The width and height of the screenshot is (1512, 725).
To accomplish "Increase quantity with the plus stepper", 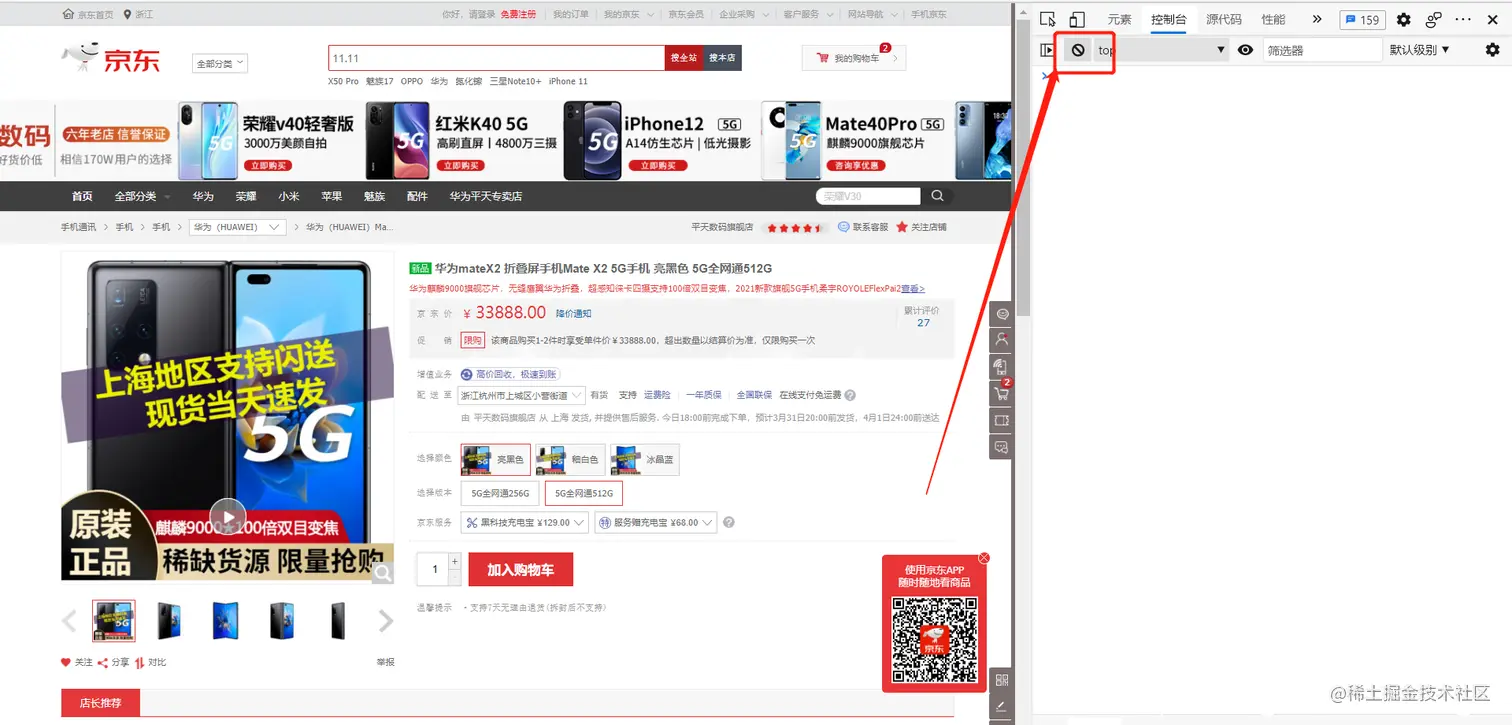I will pos(455,561).
